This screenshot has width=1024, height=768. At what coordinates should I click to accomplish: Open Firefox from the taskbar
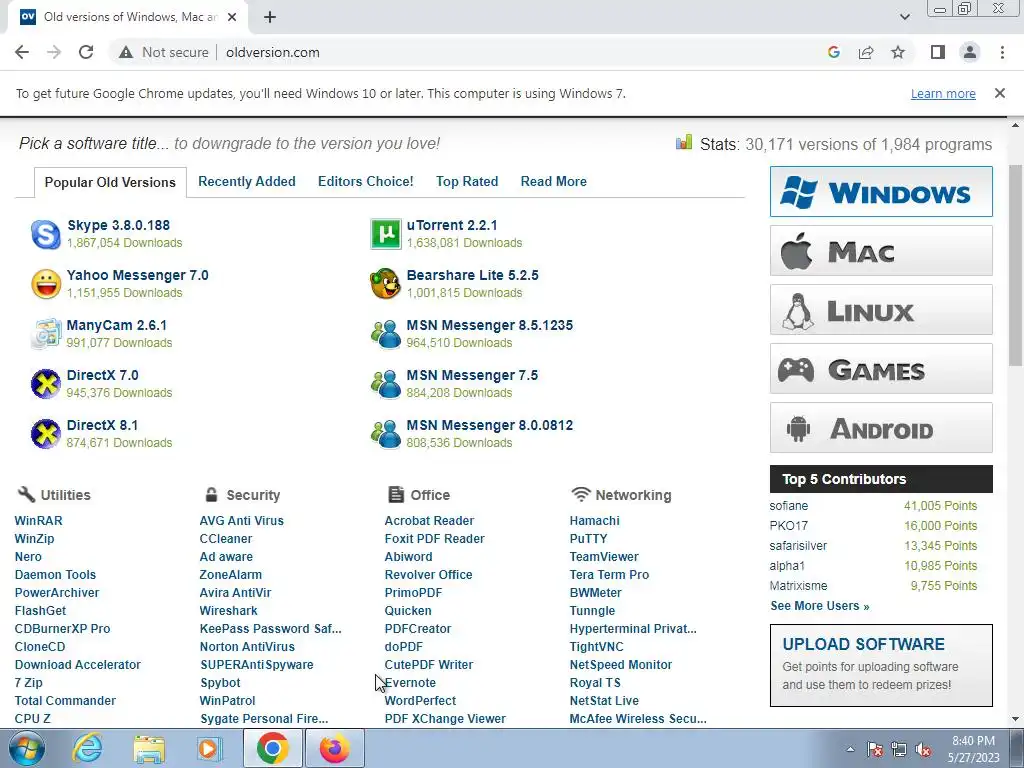(334, 748)
